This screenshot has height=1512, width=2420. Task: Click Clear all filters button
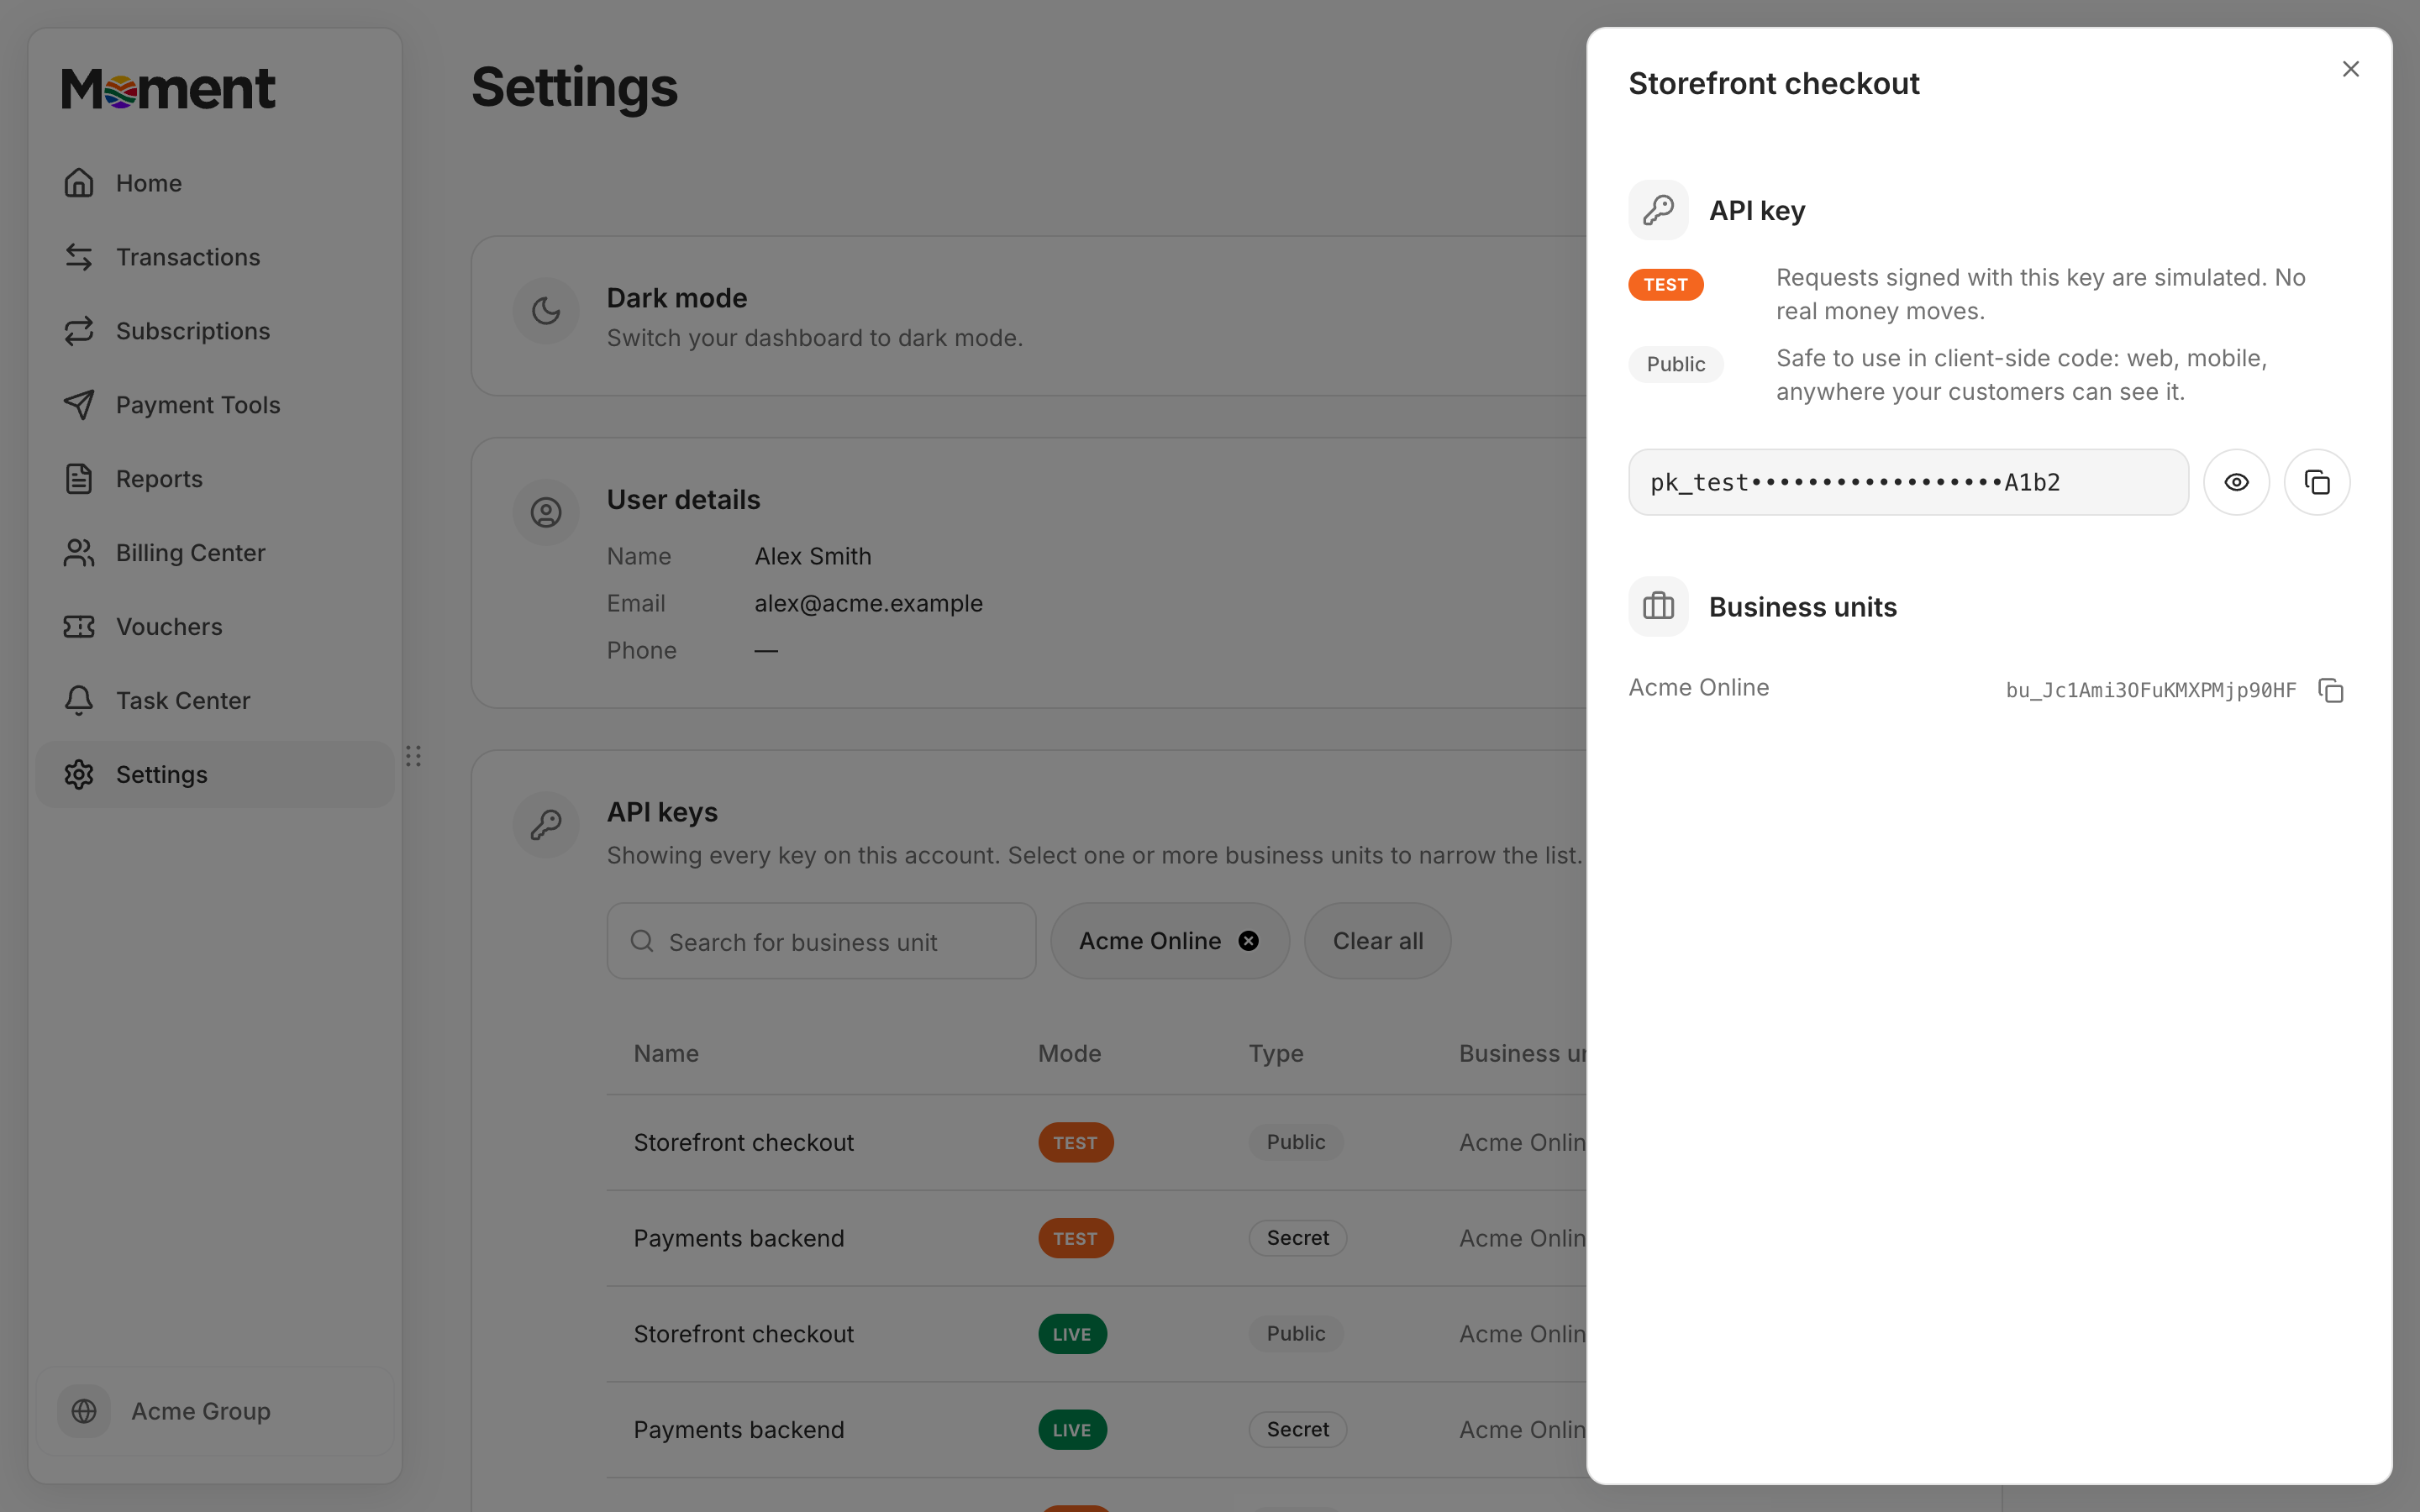click(1377, 941)
